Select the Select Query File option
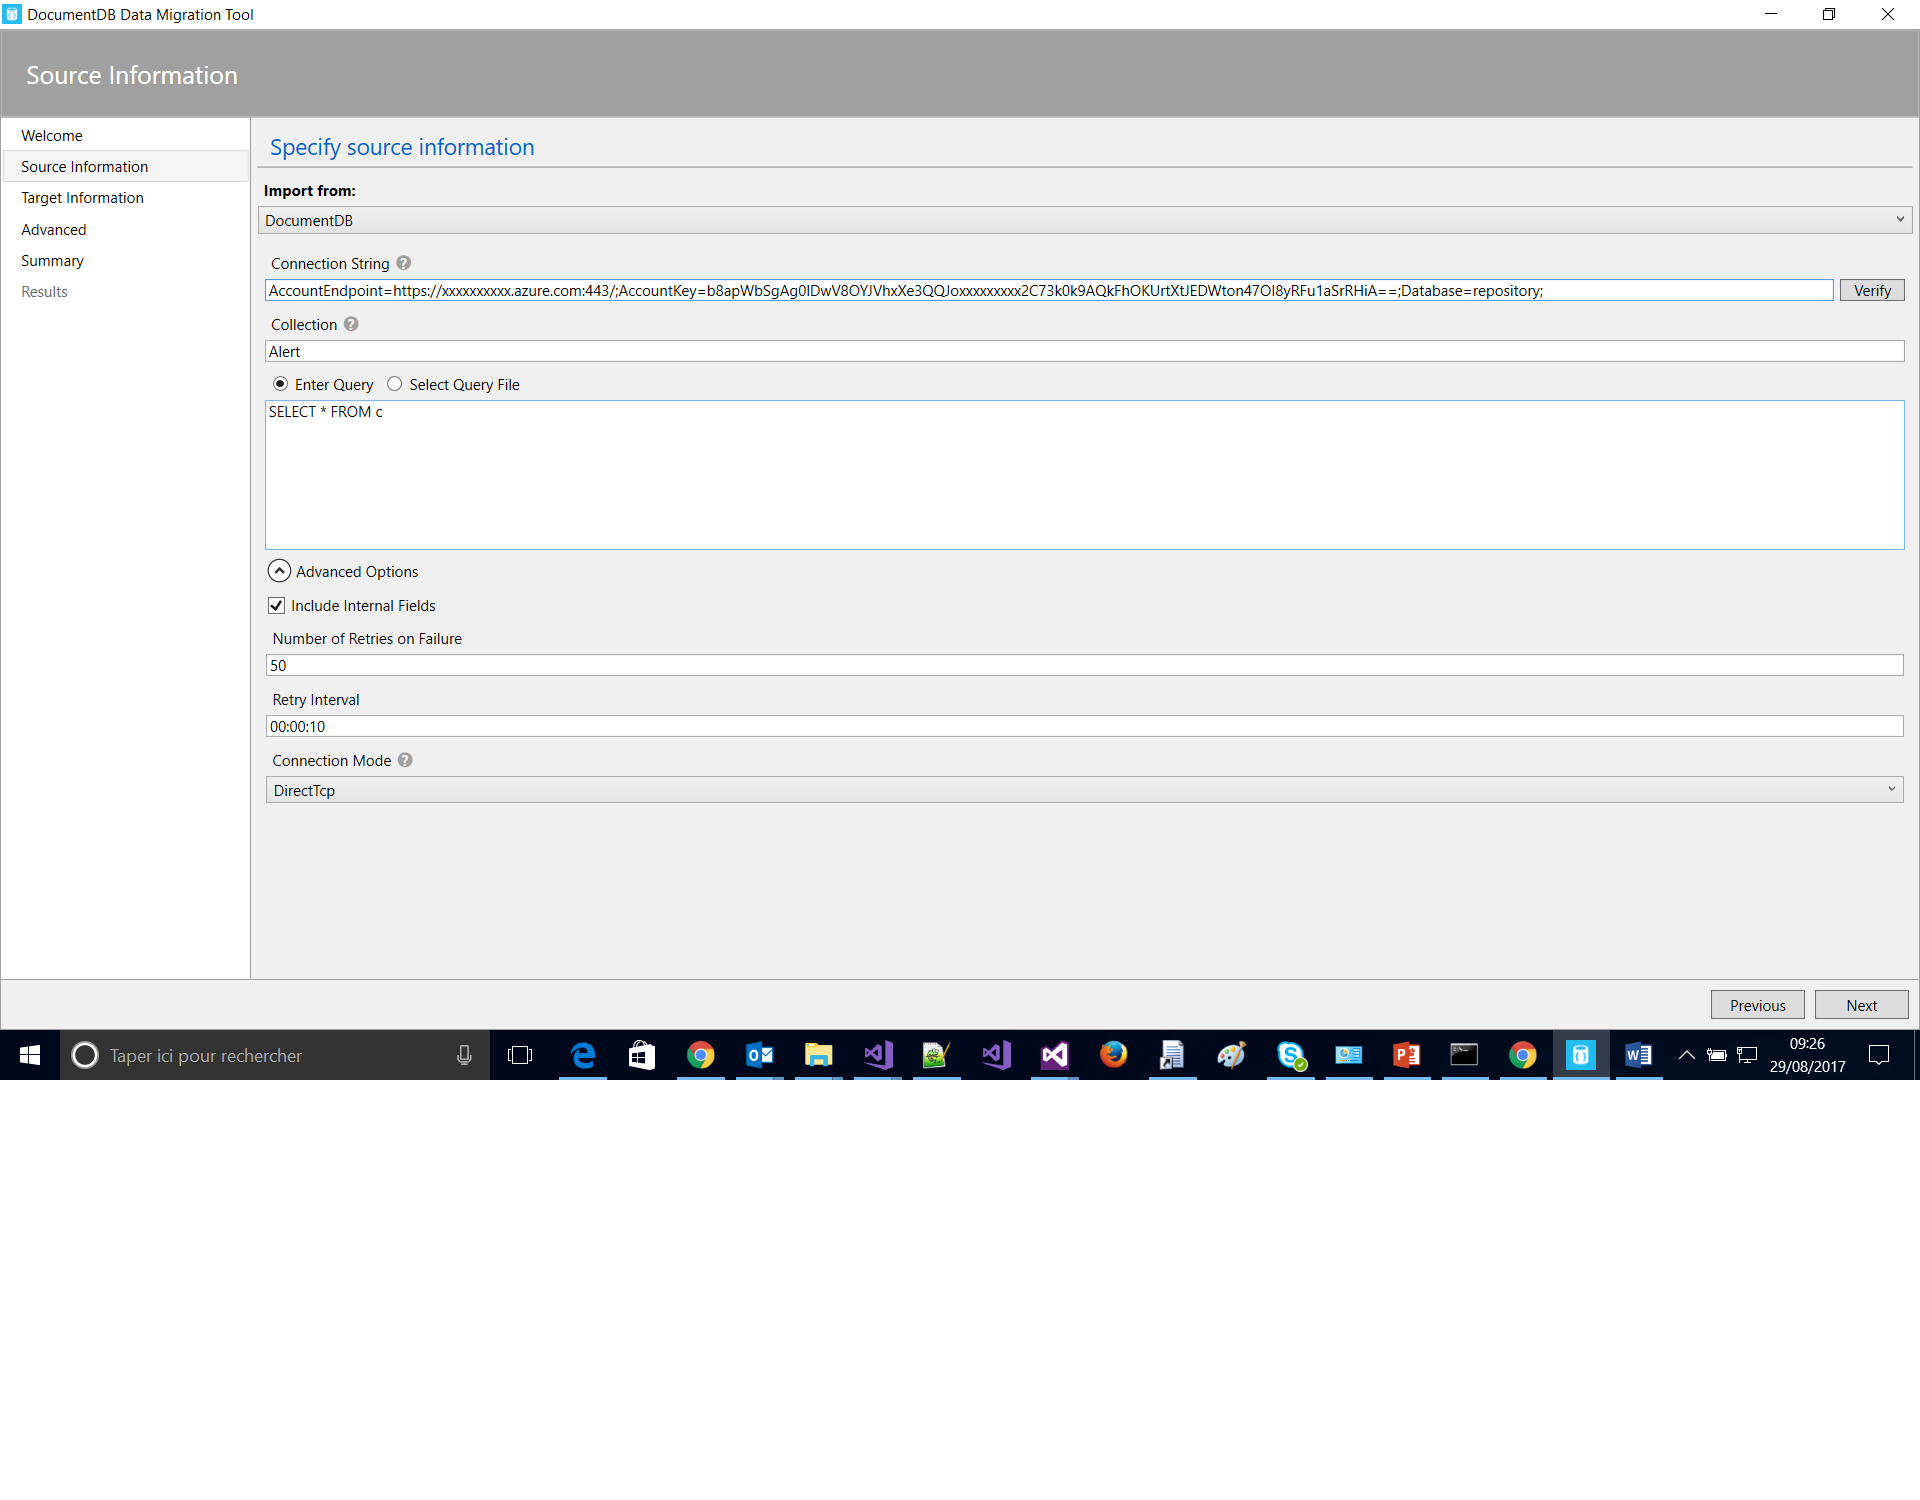 click(395, 384)
